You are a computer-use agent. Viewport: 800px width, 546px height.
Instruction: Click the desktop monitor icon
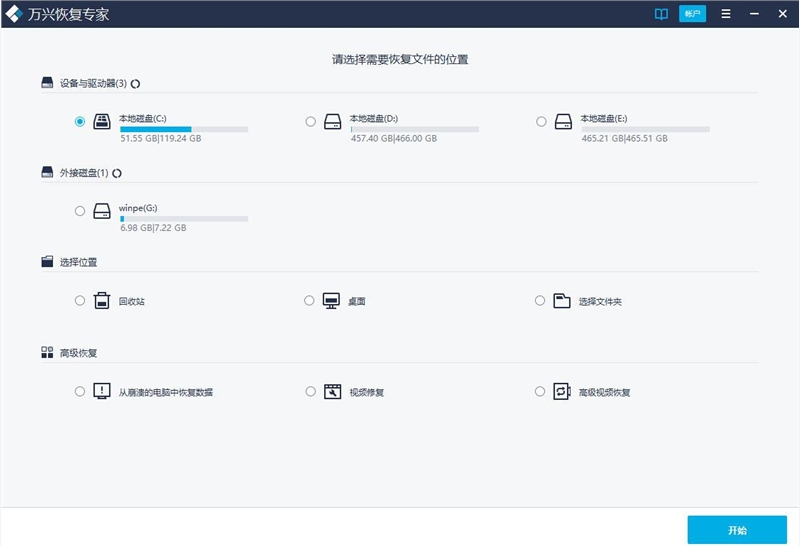click(x=331, y=301)
